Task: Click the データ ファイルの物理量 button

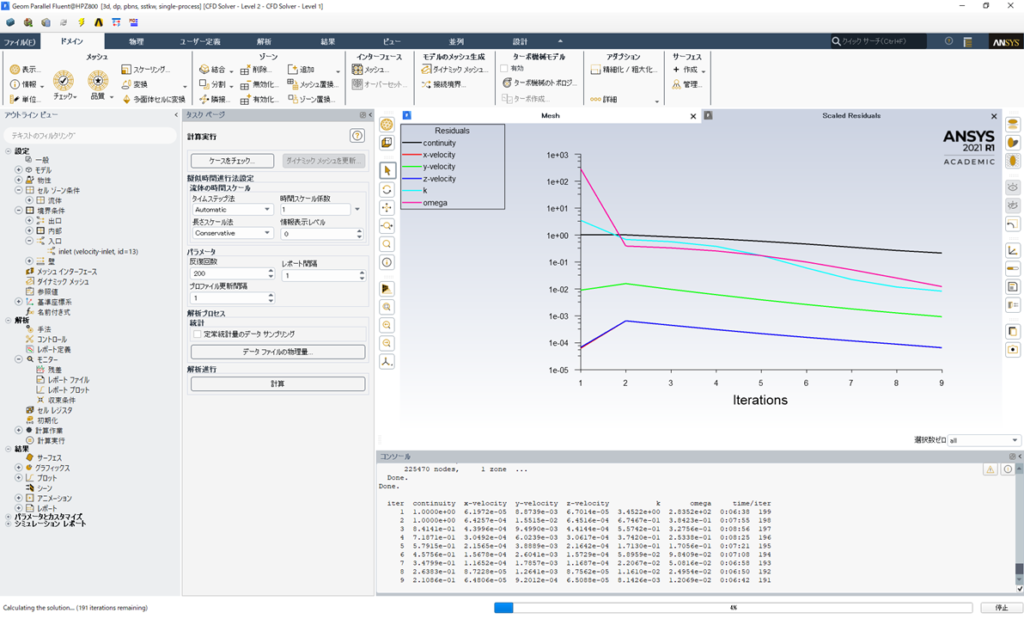Action: click(278, 352)
